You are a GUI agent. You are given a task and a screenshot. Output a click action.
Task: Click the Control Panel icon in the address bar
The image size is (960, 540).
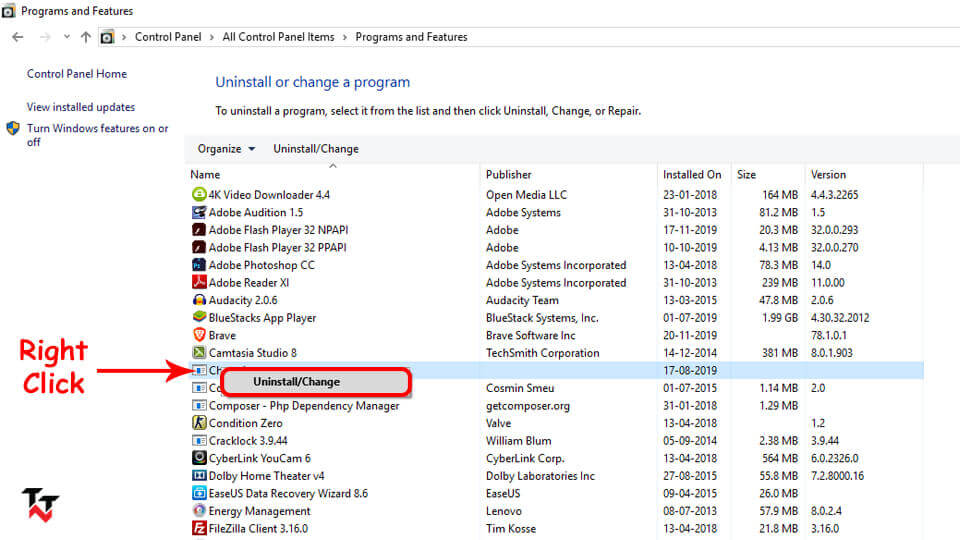[x=107, y=37]
